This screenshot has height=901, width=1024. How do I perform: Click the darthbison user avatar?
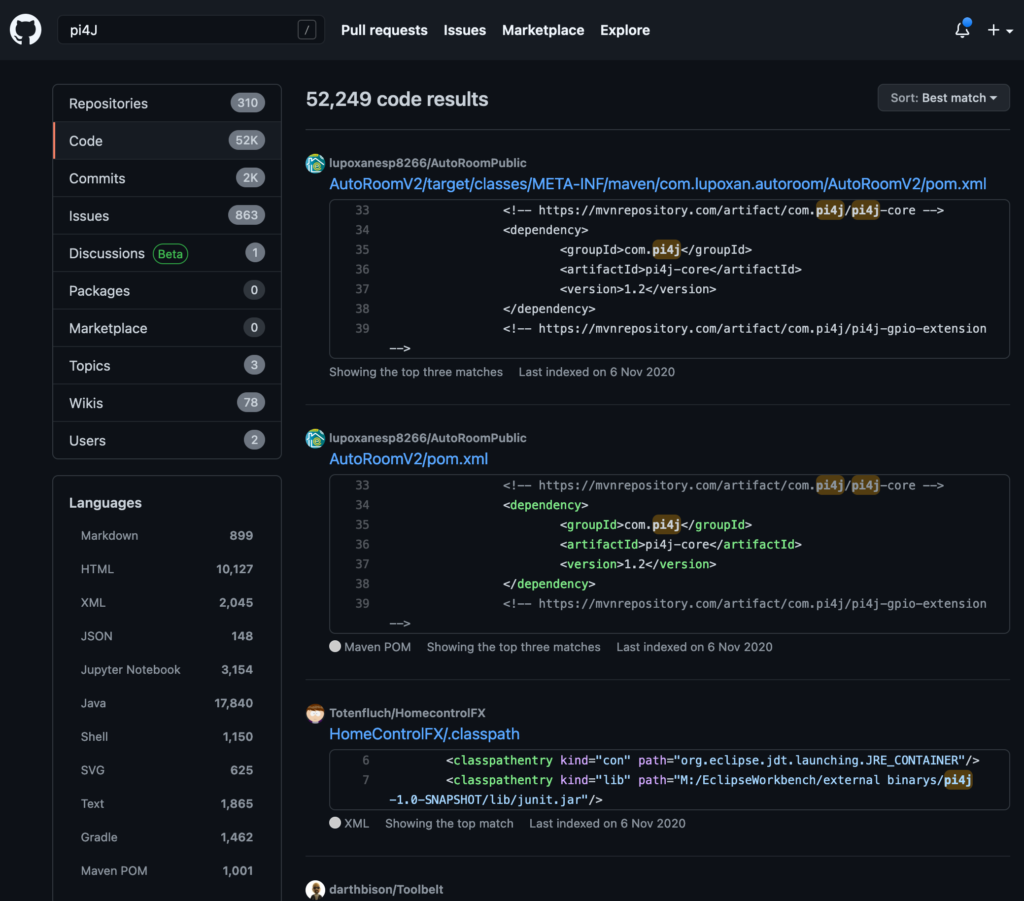(x=315, y=889)
